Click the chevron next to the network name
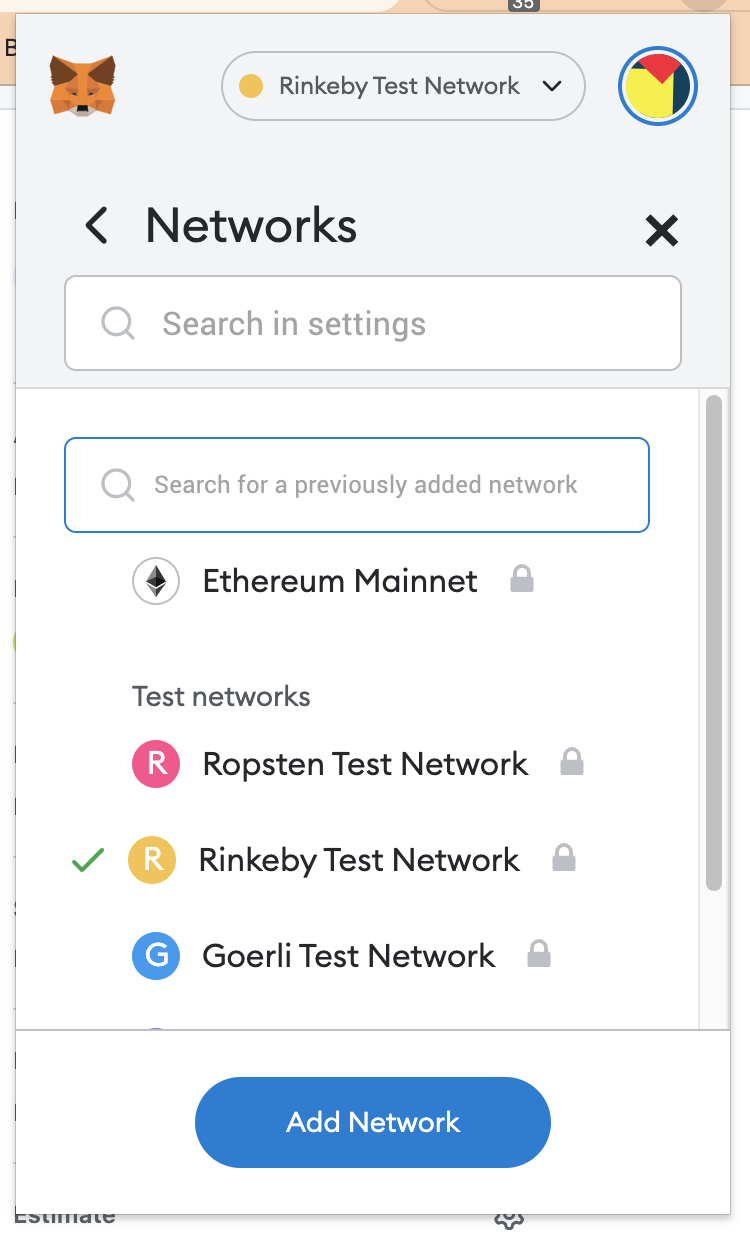Viewport: 750px width, 1236px height. pyautogui.click(x=551, y=86)
